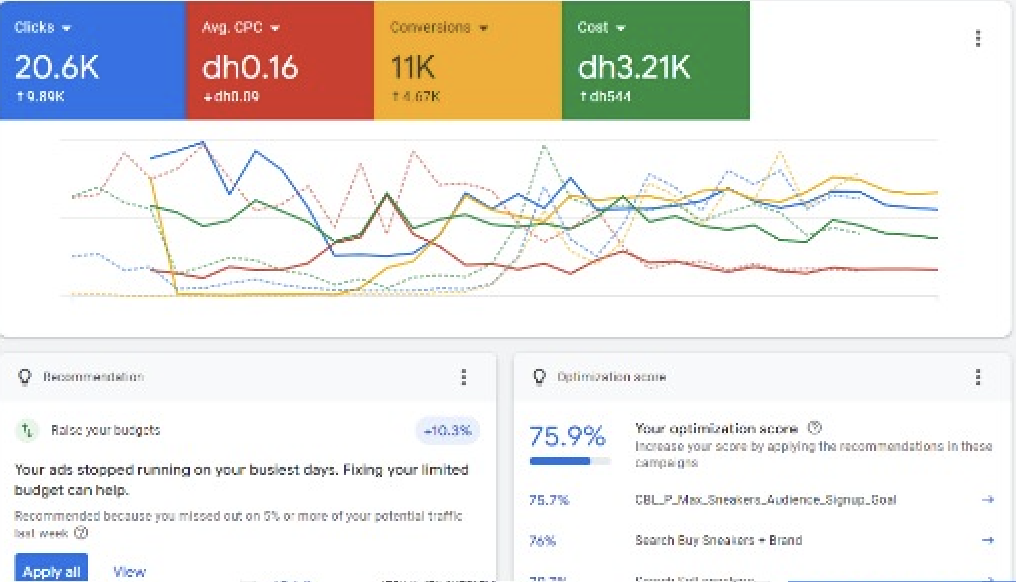The height and width of the screenshot is (582, 1016).
Task: Open arrow for CBL_P_Max_Sneakers_Audience_Signup_Goal campaign
Action: pos(988,499)
